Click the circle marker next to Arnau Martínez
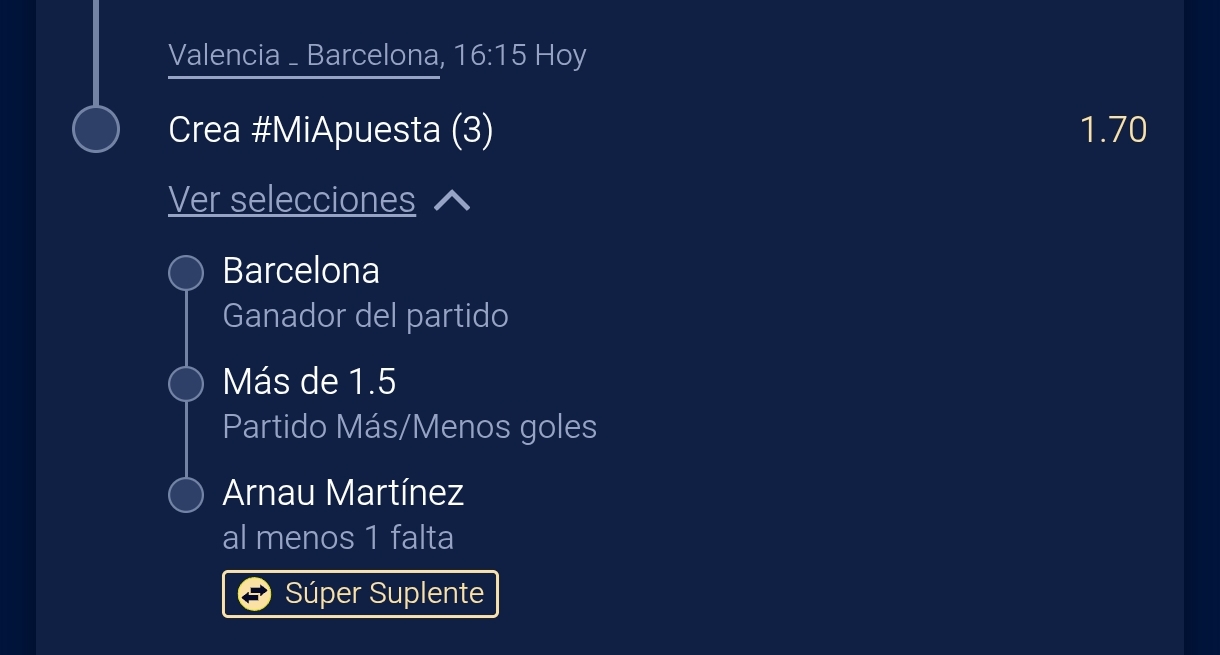 [x=186, y=495]
